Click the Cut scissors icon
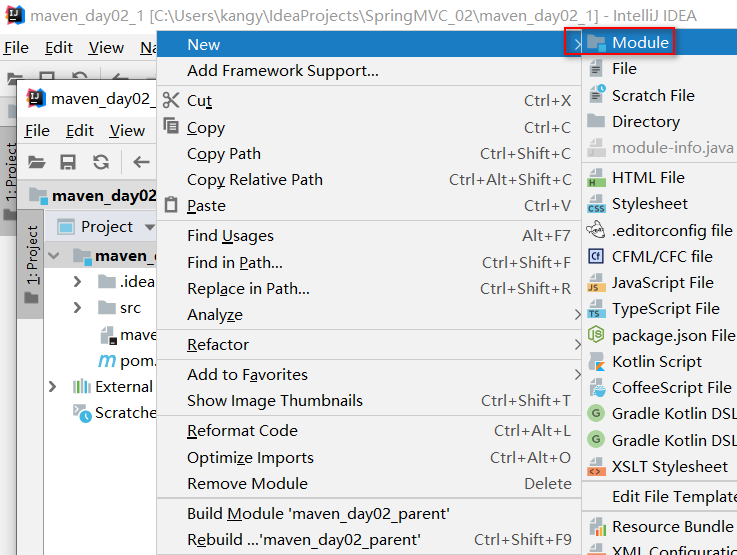This screenshot has width=737, height=555. pyautogui.click(x=171, y=100)
